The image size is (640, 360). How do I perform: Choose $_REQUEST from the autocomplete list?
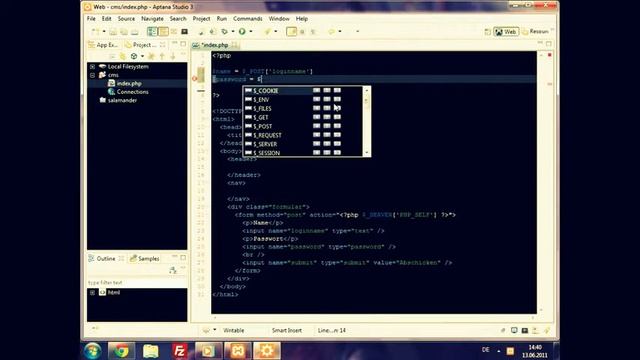(x=302, y=135)
